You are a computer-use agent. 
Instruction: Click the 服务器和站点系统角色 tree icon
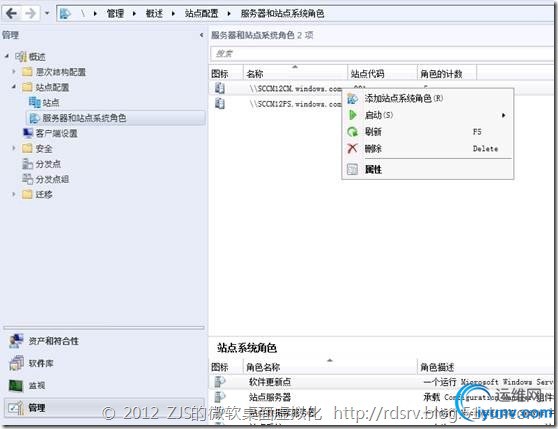[x=35, y=118]
